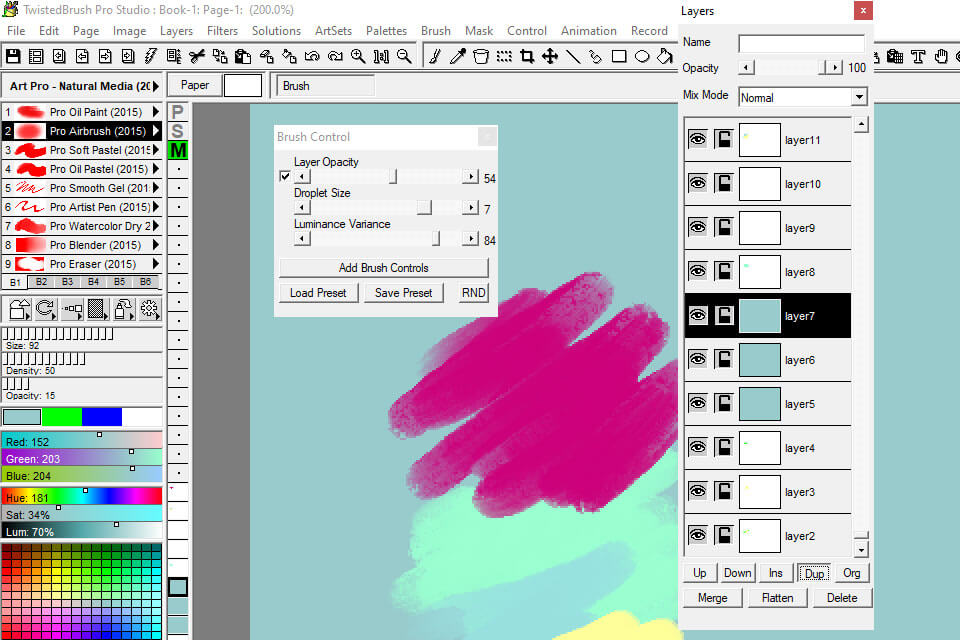This screenshot has width=960, height=640.
Task: Select the Brush tool icon
Action: [x=435, y=56]
